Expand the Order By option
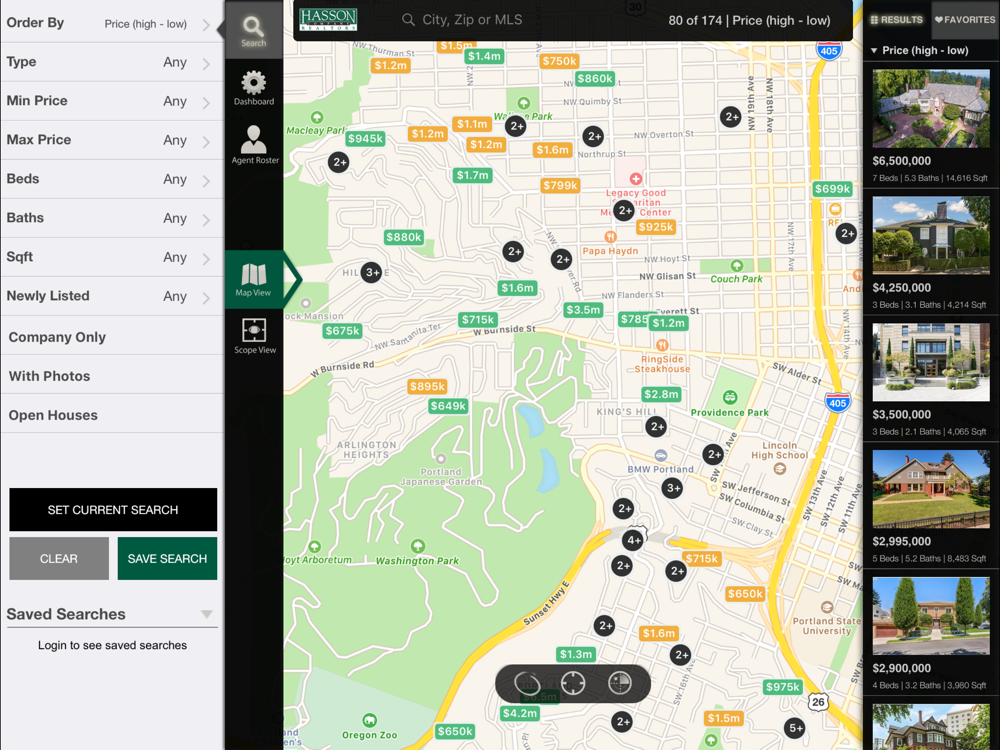The image size is (1000, 750). (x=112, y=23)
